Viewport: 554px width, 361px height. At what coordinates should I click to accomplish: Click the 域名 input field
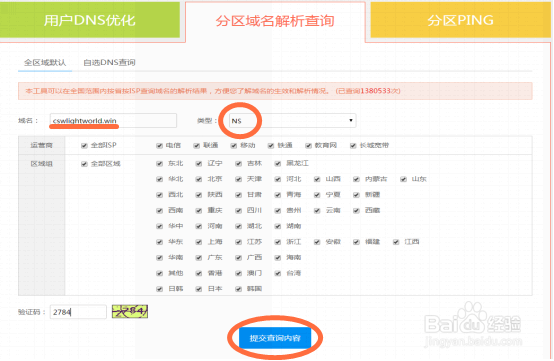click(113, 120)
